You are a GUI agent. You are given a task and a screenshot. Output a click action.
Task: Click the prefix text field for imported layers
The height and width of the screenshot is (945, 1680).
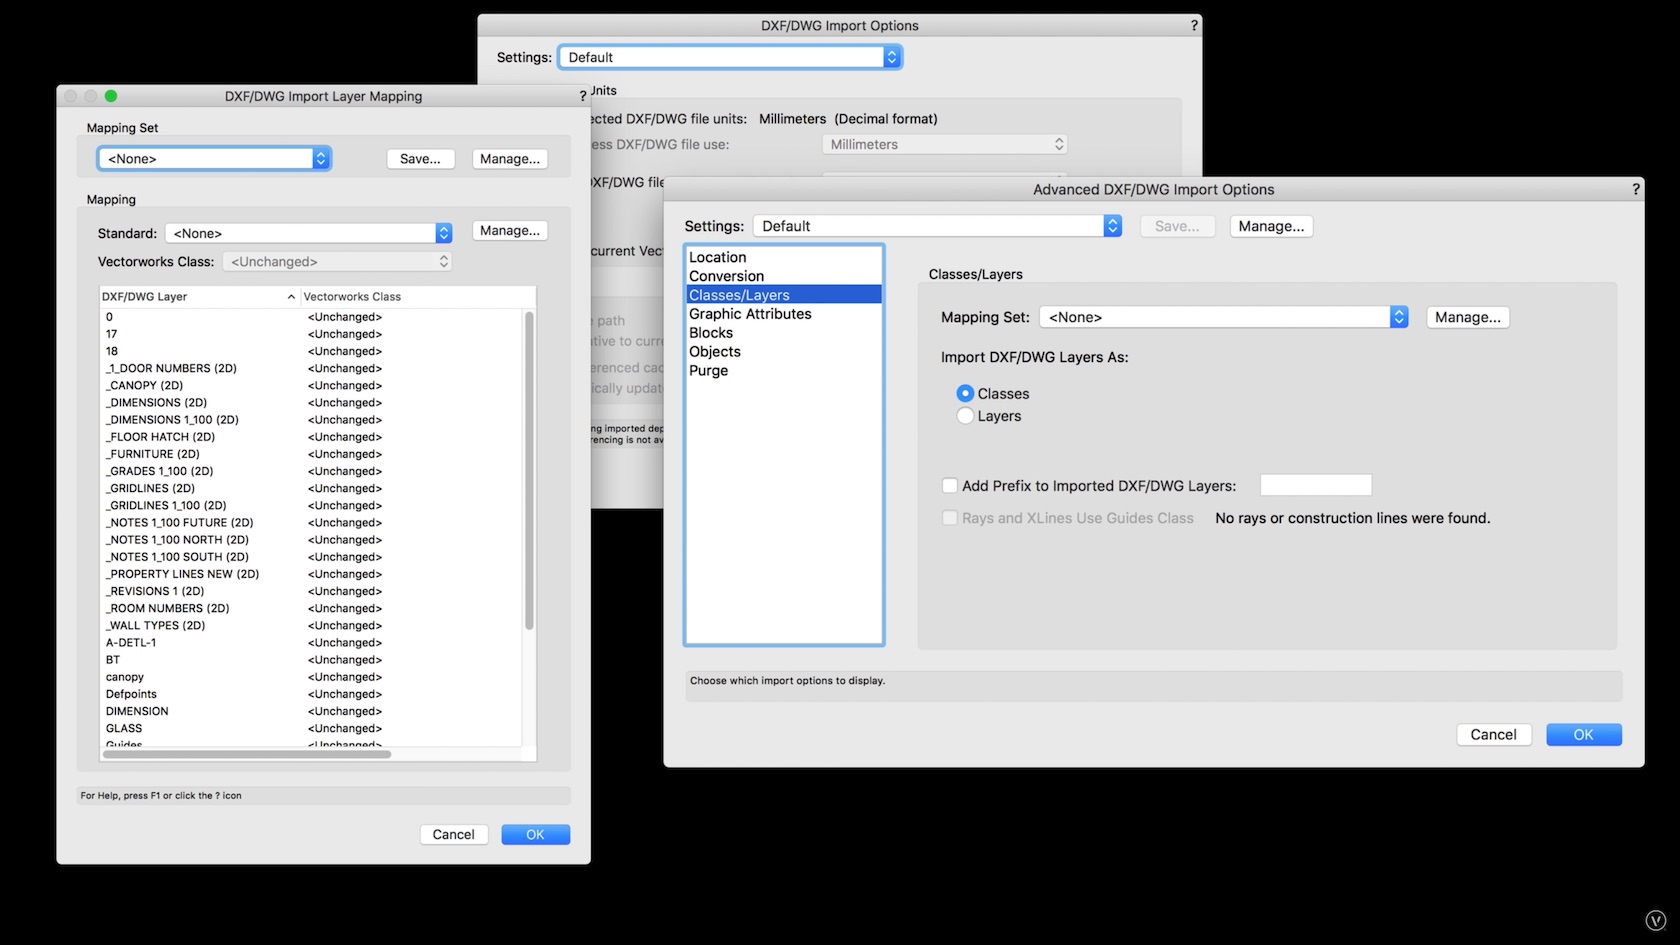pyautogui.click(x=1315, y=486)
